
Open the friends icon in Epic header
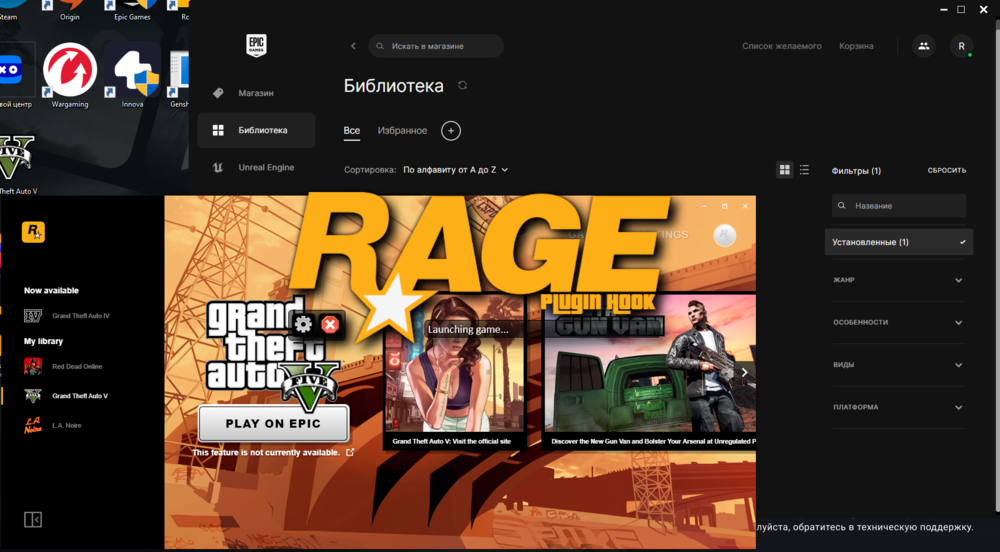tap(923, 46)
